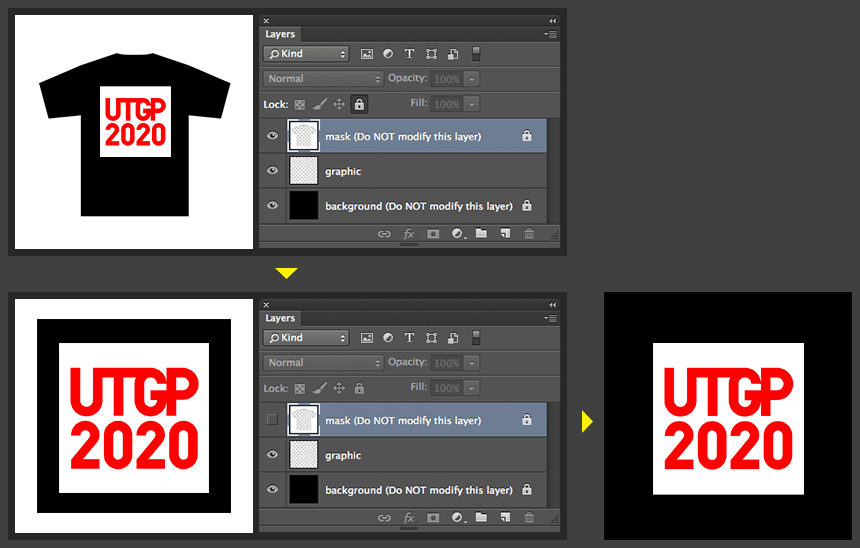Close the bottom Layers panel
This screenshot has width=860, height=548.
coord(266,305)
